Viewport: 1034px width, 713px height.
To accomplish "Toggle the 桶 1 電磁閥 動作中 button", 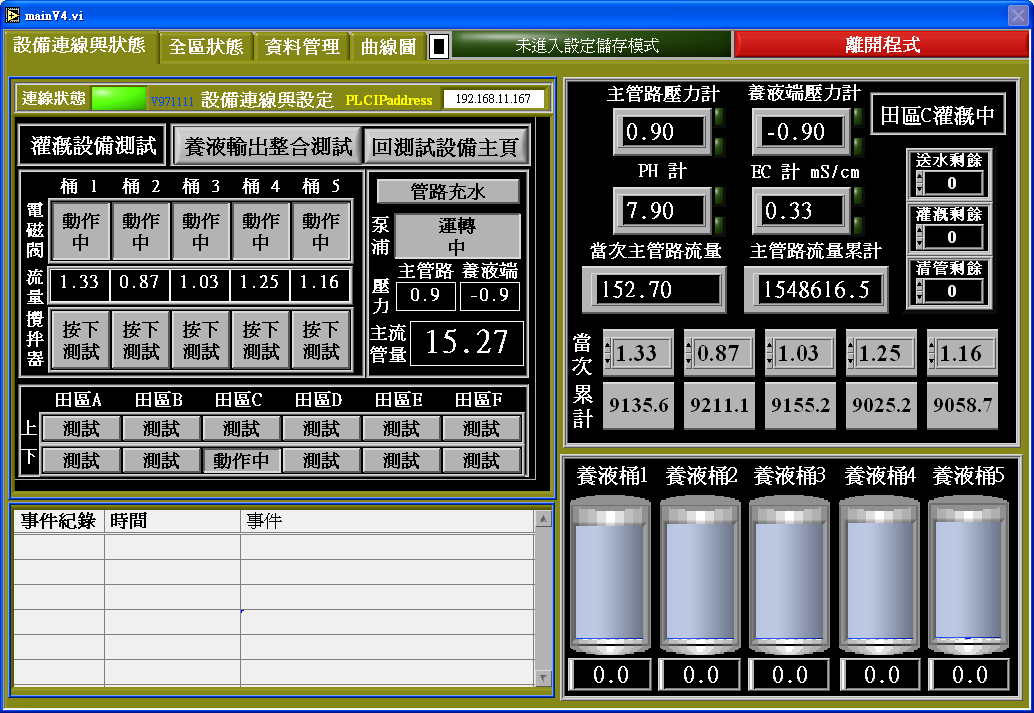I will pyautogui.click(x=80, y=231).
